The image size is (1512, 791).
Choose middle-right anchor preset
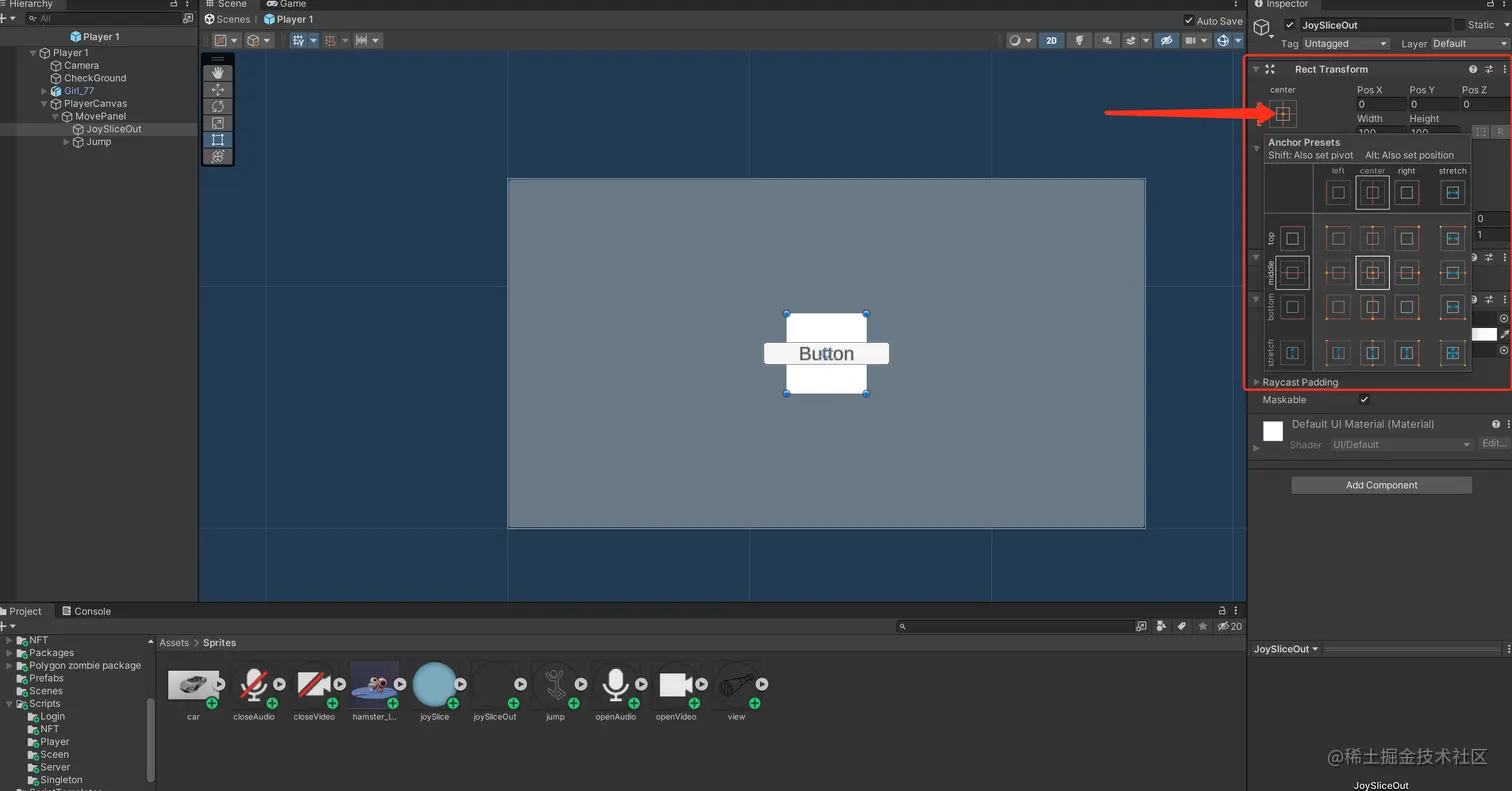point(1407,272)
